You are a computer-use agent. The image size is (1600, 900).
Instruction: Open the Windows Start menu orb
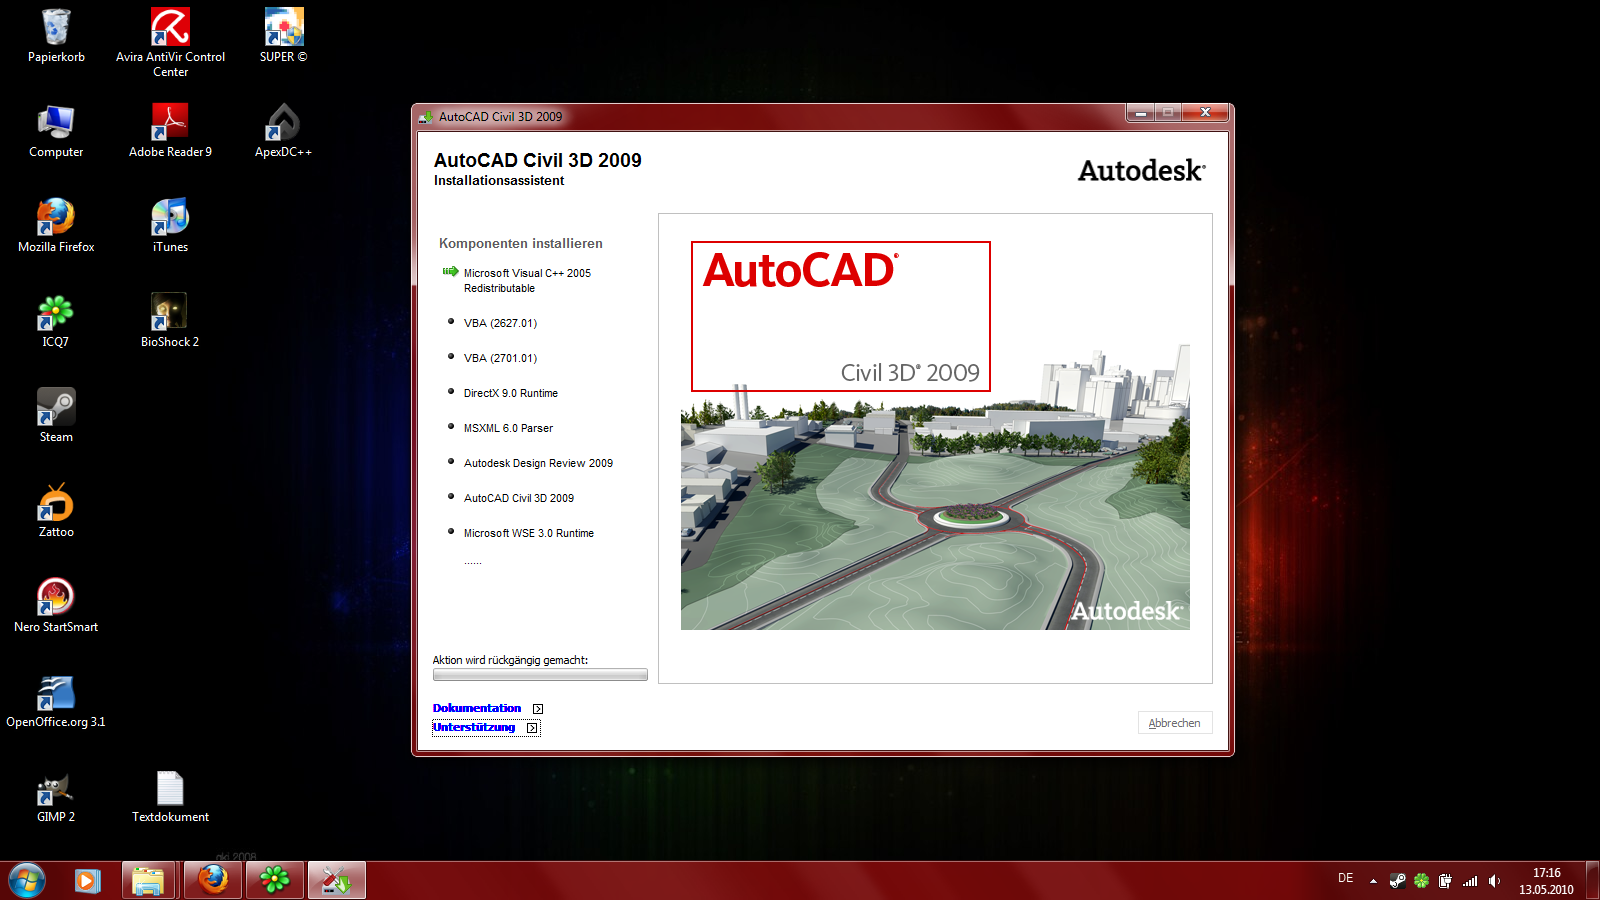coord(27,880)
